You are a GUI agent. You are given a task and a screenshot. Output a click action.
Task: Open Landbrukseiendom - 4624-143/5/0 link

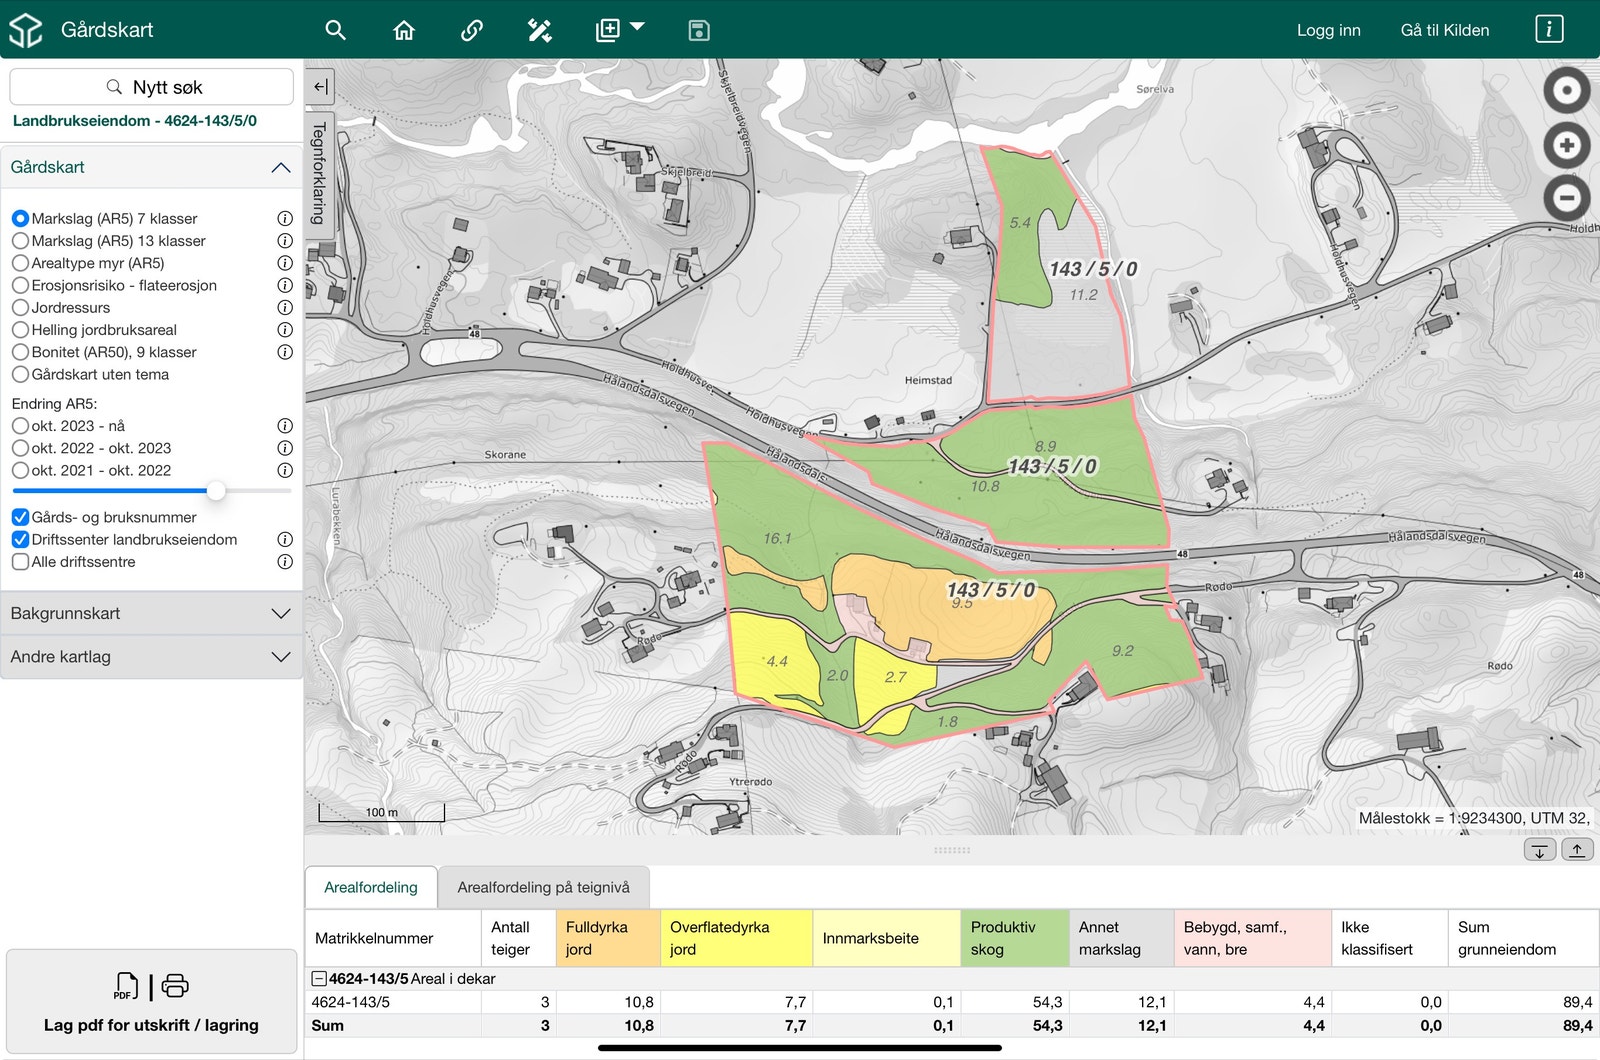(135, 121)
